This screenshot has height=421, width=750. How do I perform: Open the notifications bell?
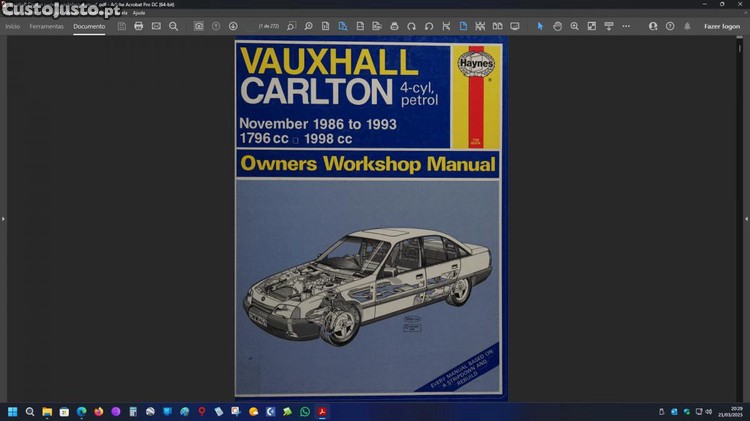(687, 26)
